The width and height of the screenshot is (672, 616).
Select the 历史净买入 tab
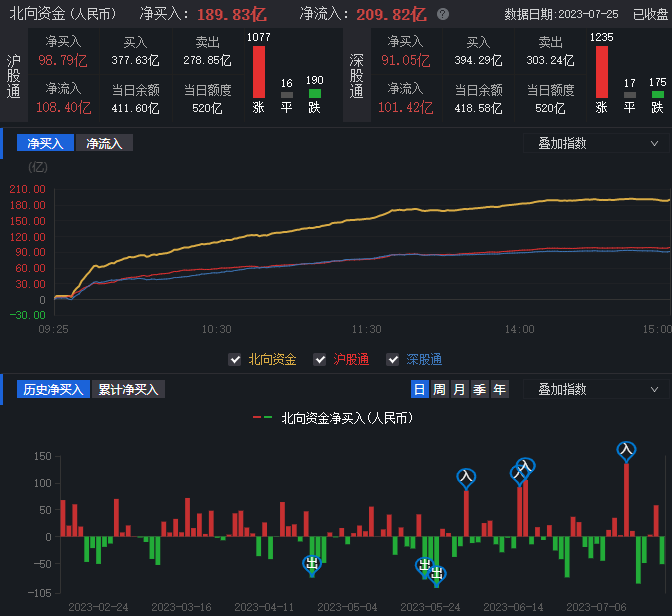52,389
